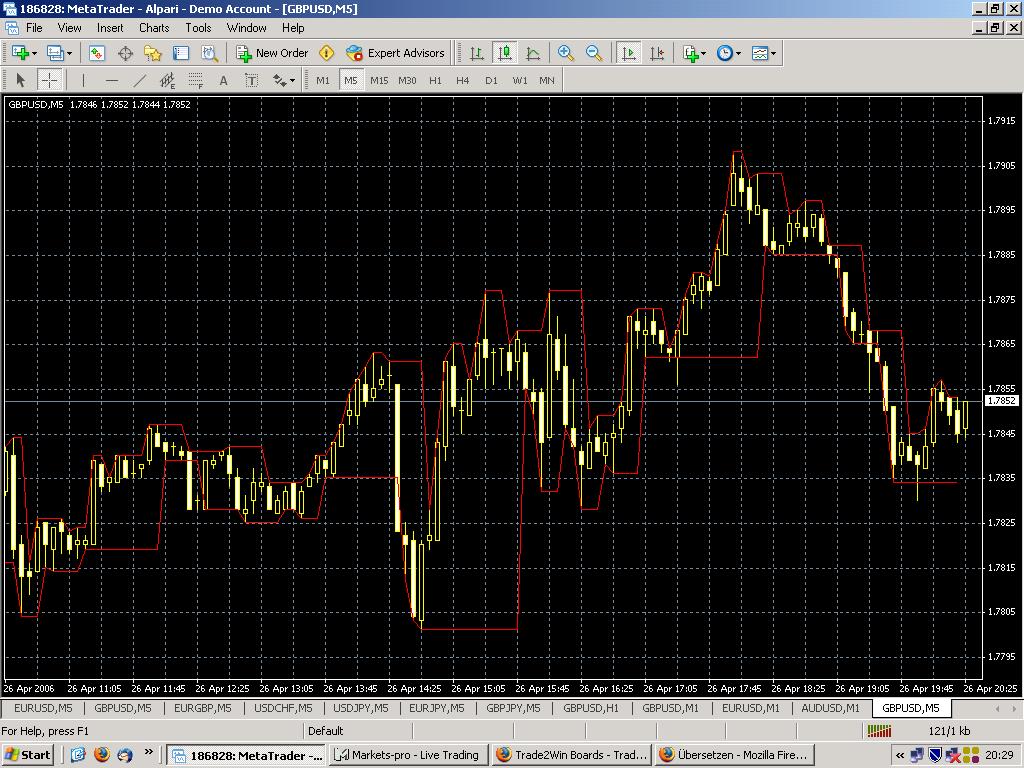Open the File menu
Viewport: 1024px width, 768px height.
(34, 27)
